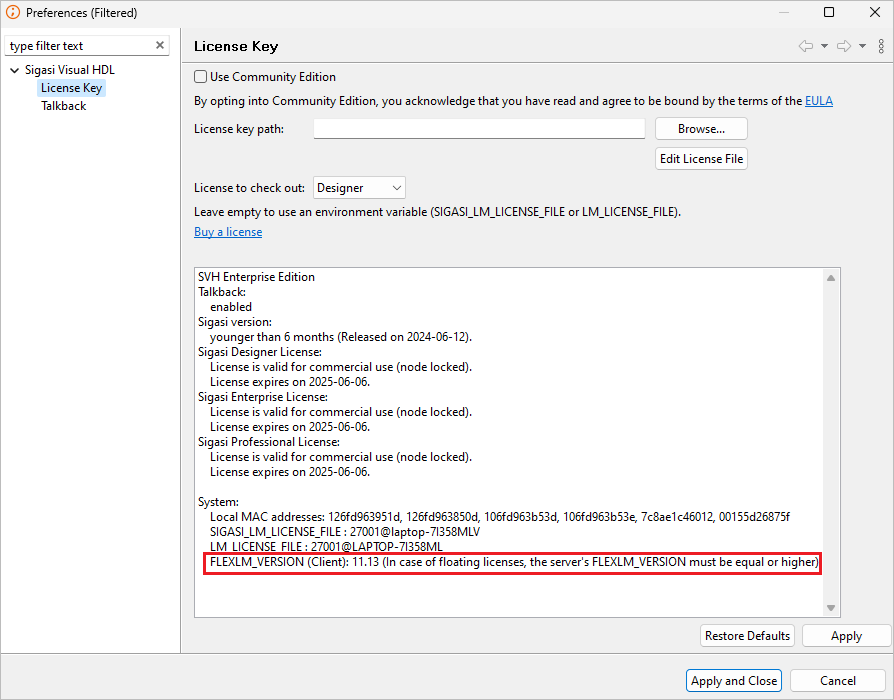The width and height of the screenshot is (894, 700).
Task: Click the SVH Enterprise Edition text line
Action: (x=256, y=277)
